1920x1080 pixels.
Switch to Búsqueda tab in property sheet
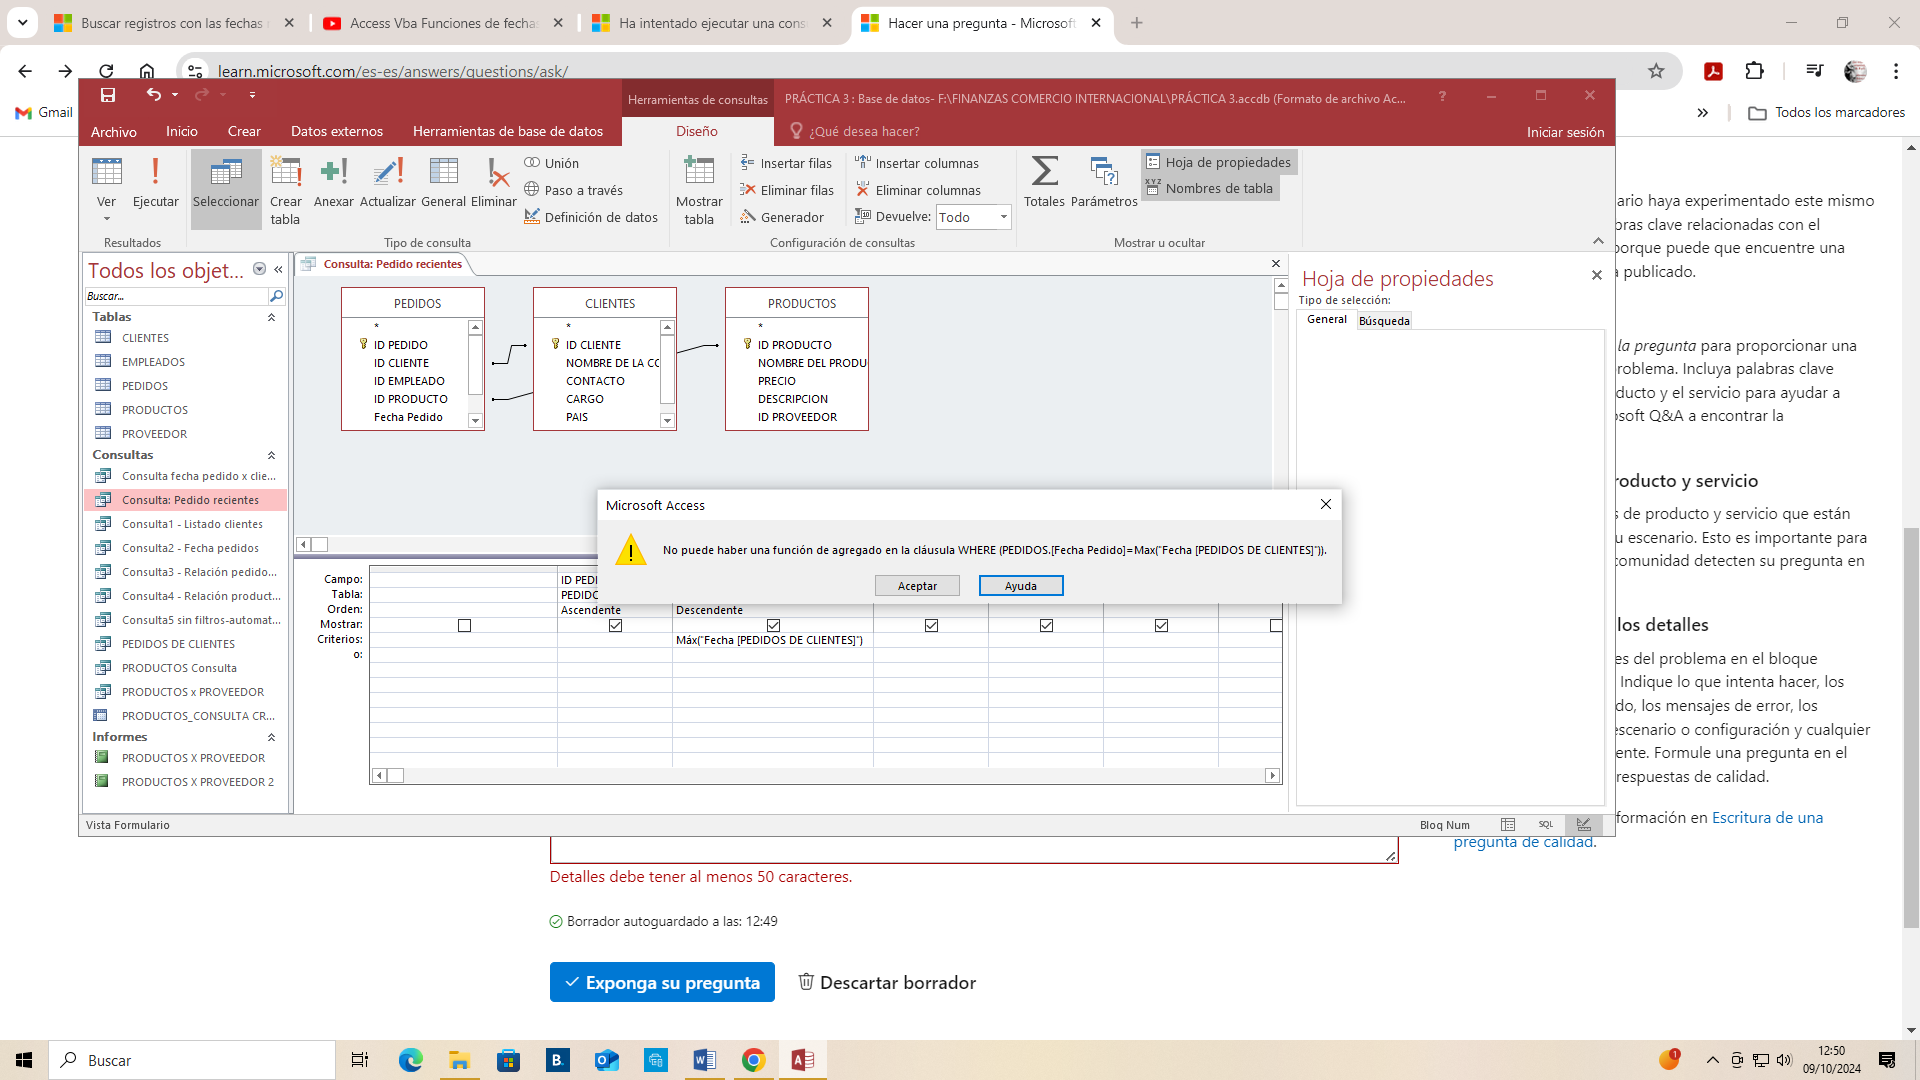click(1384, 321)
